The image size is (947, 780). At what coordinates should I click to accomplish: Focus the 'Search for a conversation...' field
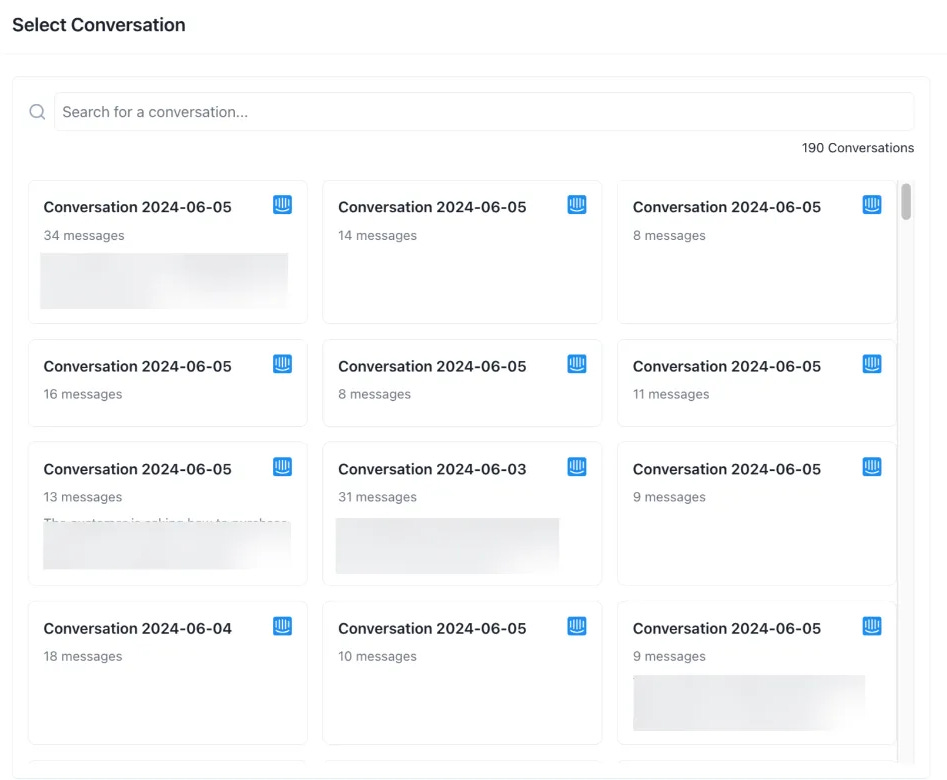484,112
